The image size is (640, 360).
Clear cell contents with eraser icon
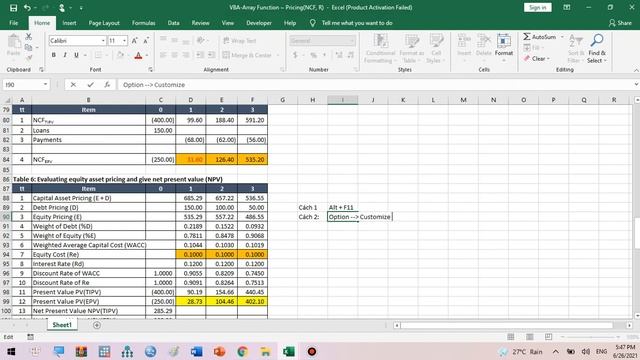(x=527, y=58)
